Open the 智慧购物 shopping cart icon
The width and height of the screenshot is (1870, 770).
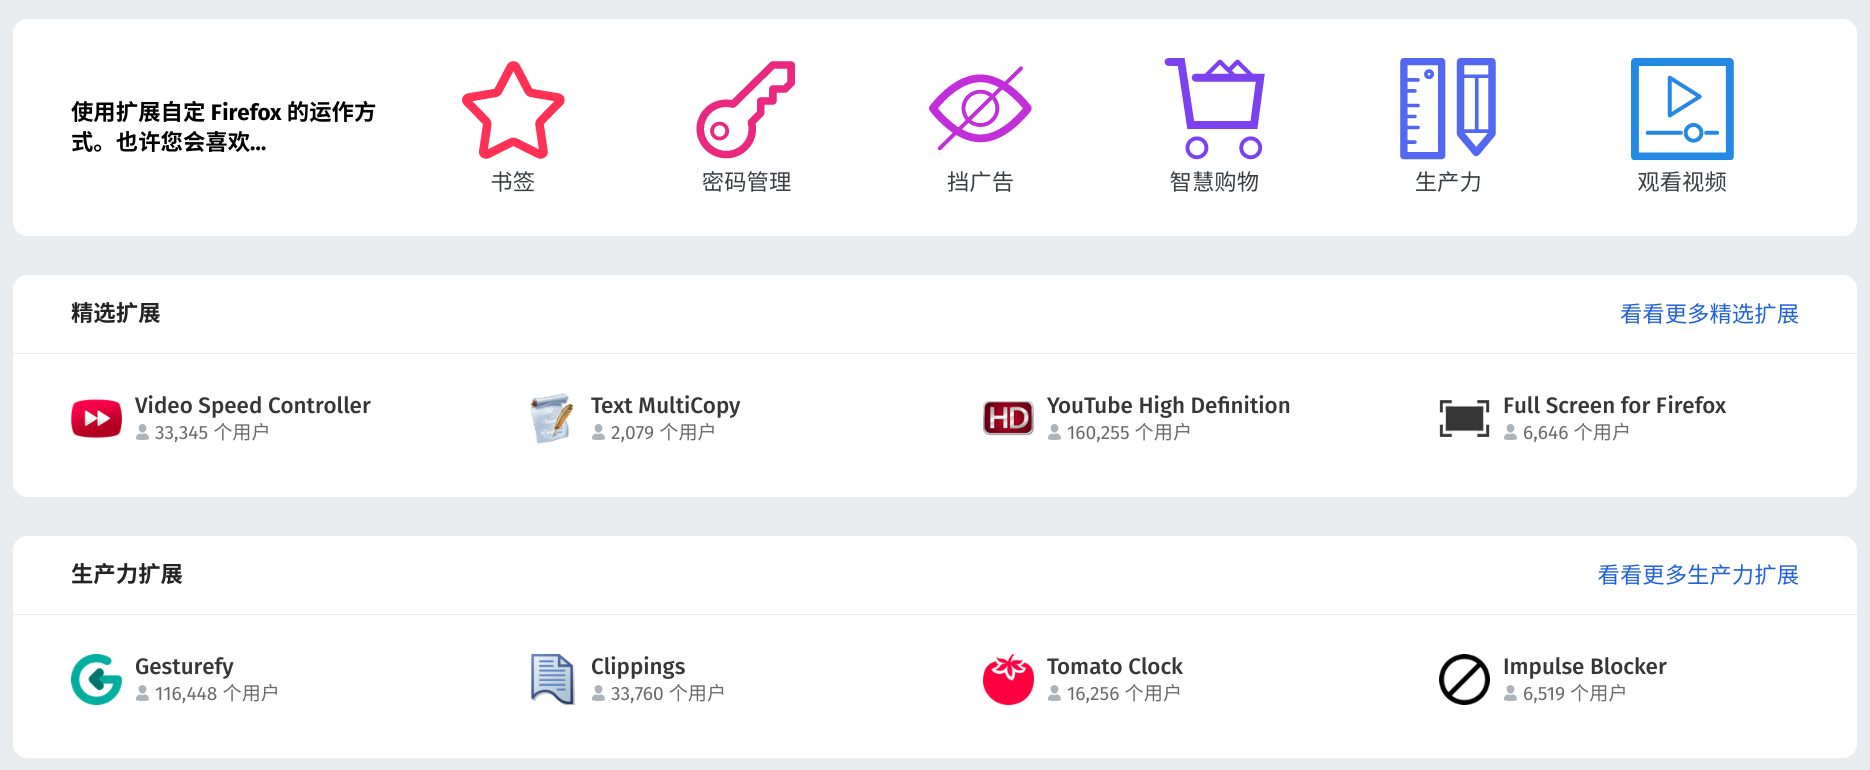click(x=1214, y=108)
